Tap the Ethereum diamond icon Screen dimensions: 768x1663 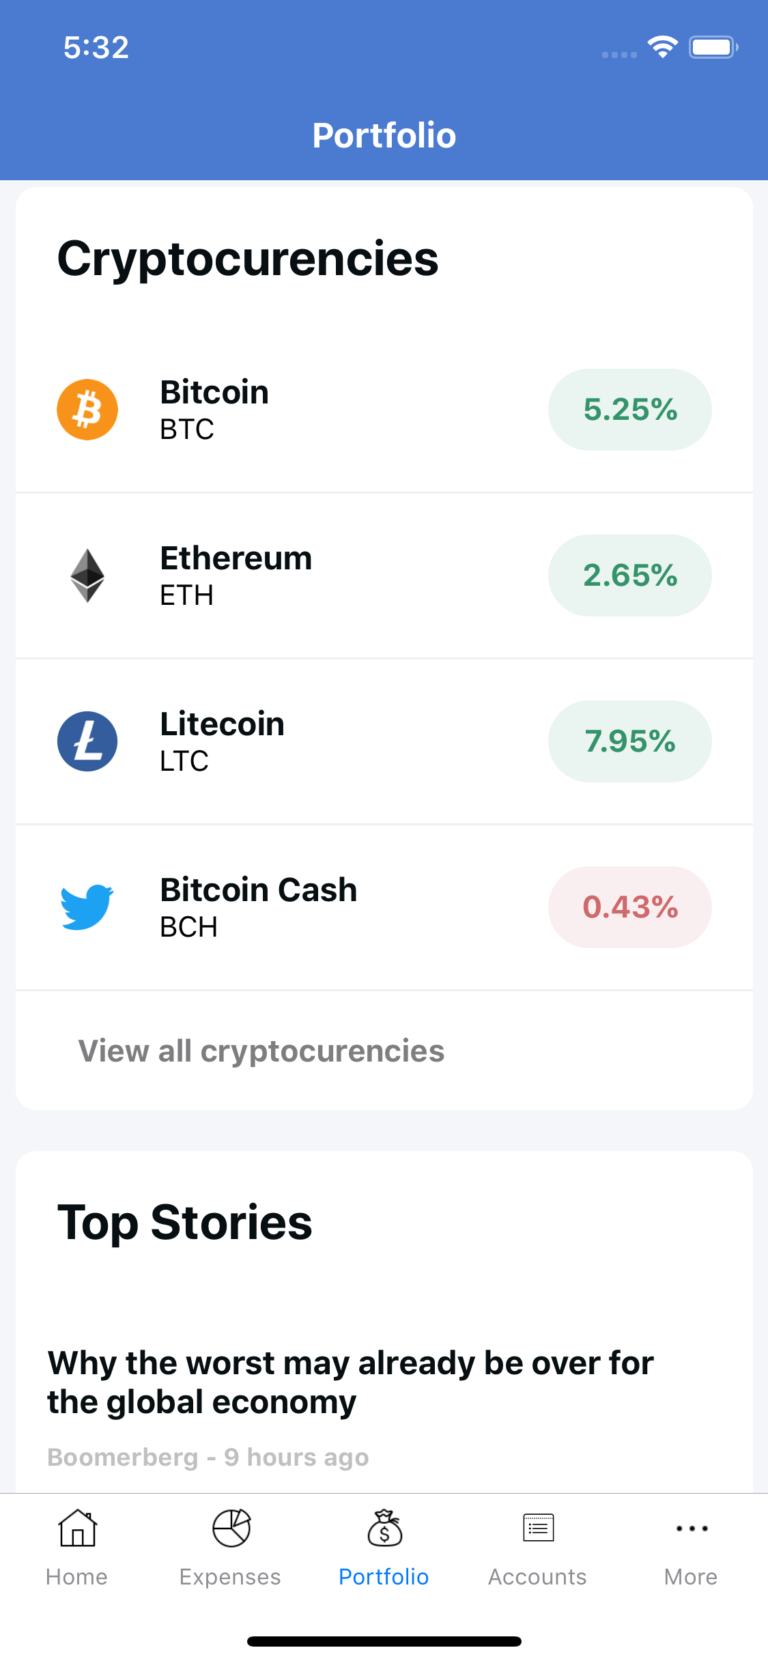point(87,576)
